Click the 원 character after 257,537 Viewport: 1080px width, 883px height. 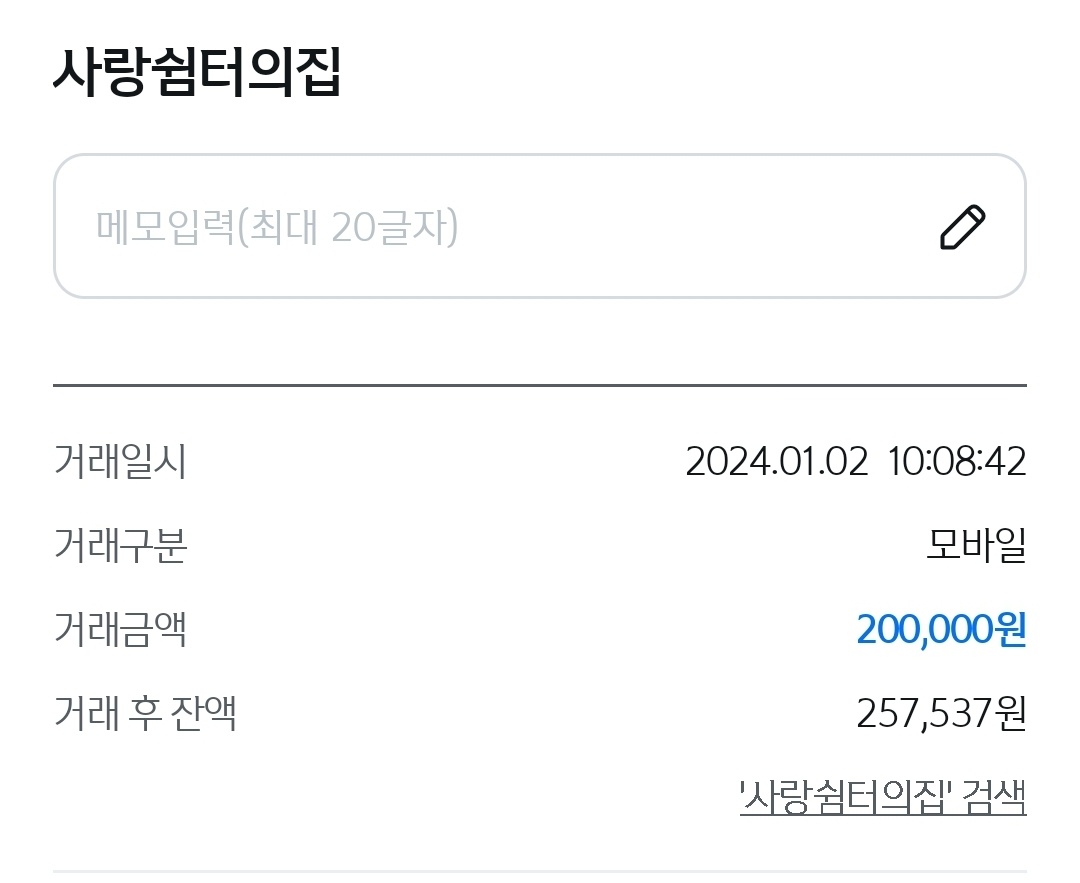(1010, 714)
